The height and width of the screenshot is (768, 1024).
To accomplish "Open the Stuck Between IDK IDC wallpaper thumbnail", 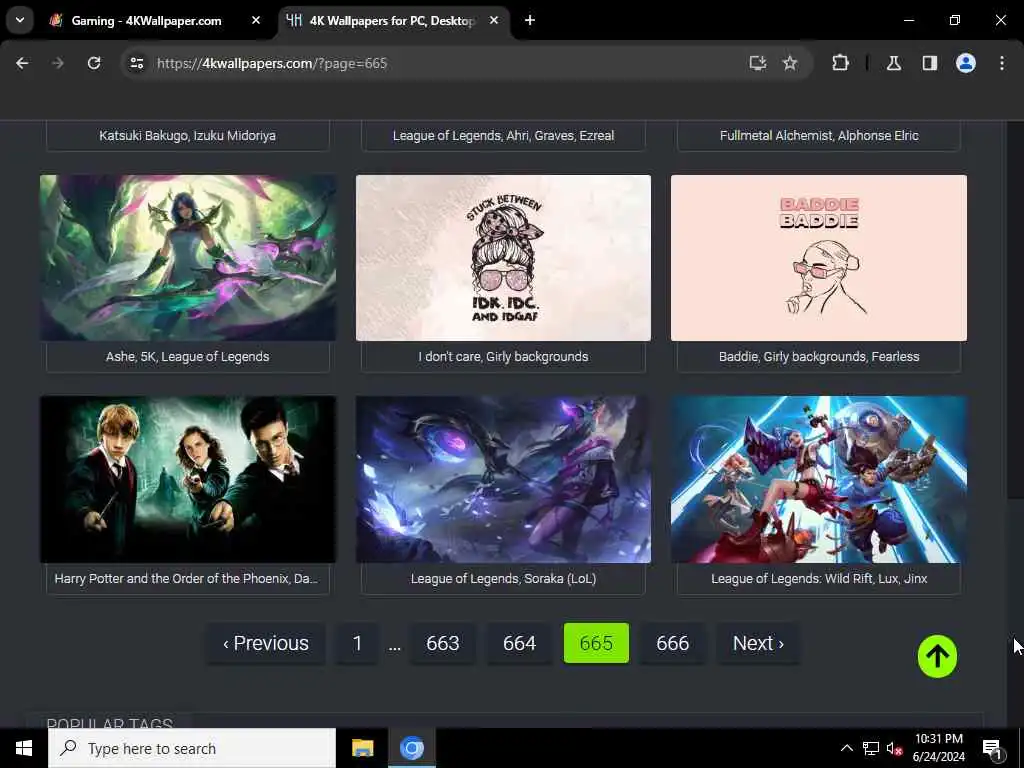I will (x=504, y=258).
